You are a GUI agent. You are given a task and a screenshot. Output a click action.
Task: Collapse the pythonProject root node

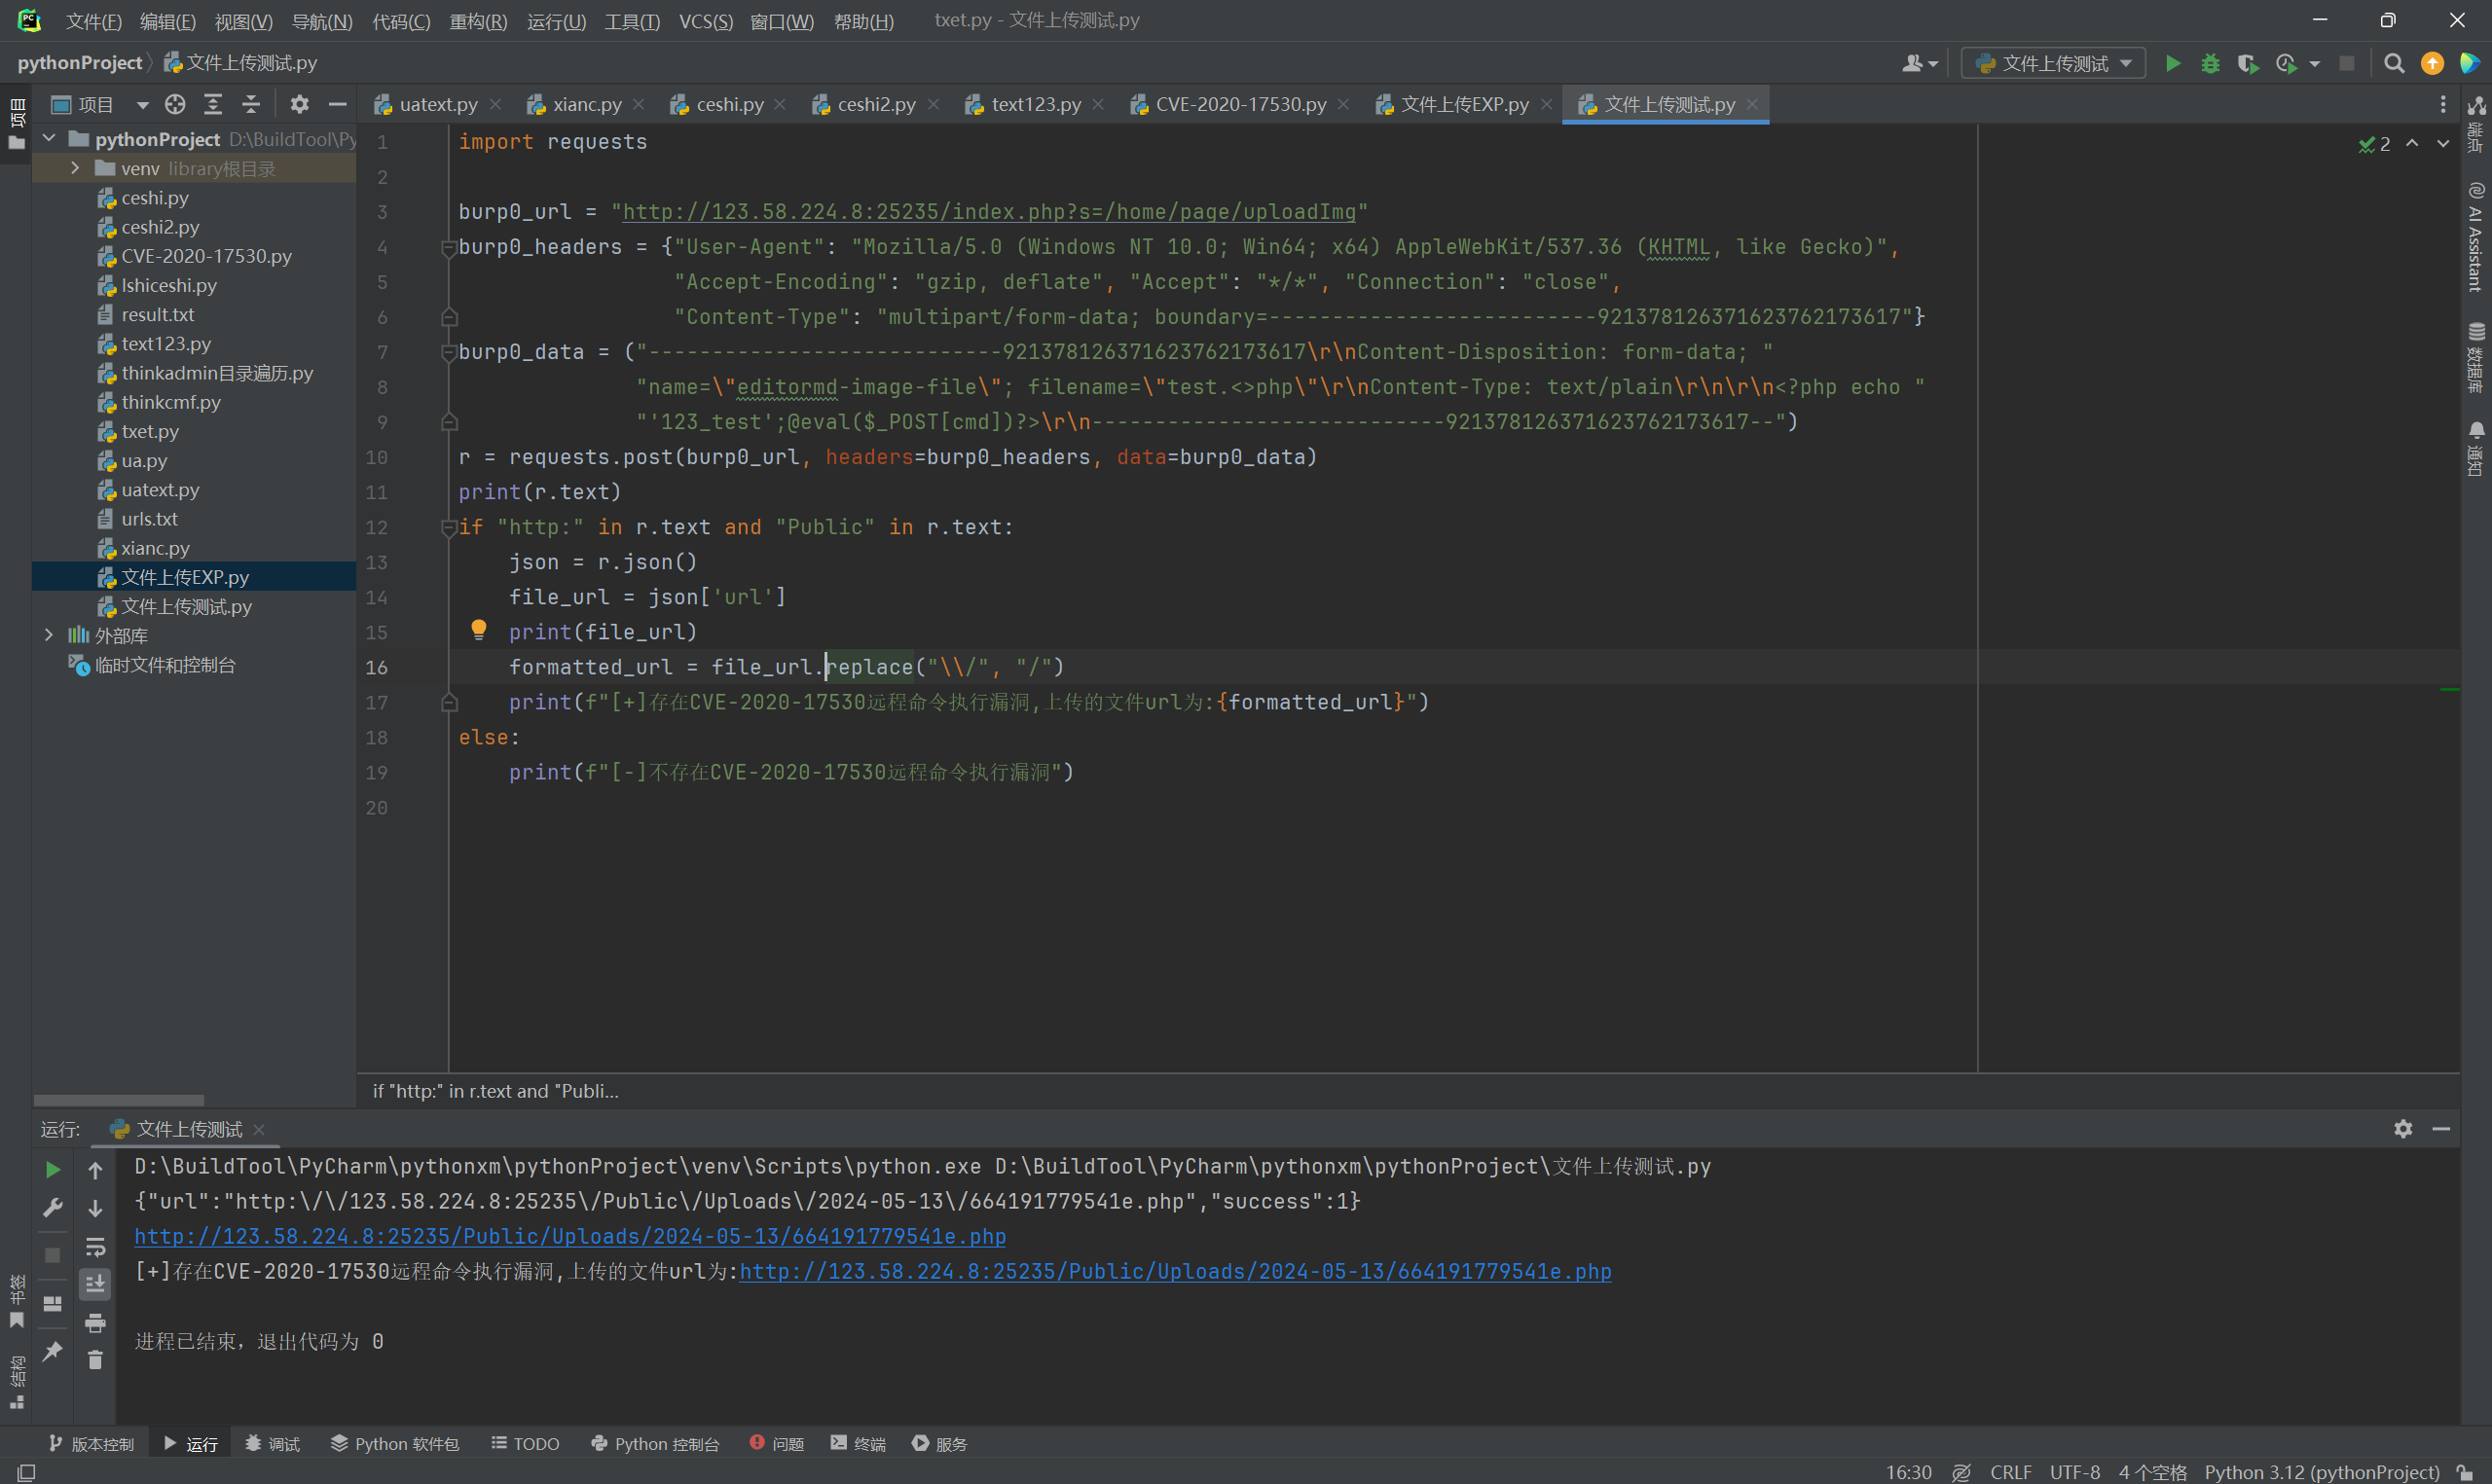(x=48, y=139)
